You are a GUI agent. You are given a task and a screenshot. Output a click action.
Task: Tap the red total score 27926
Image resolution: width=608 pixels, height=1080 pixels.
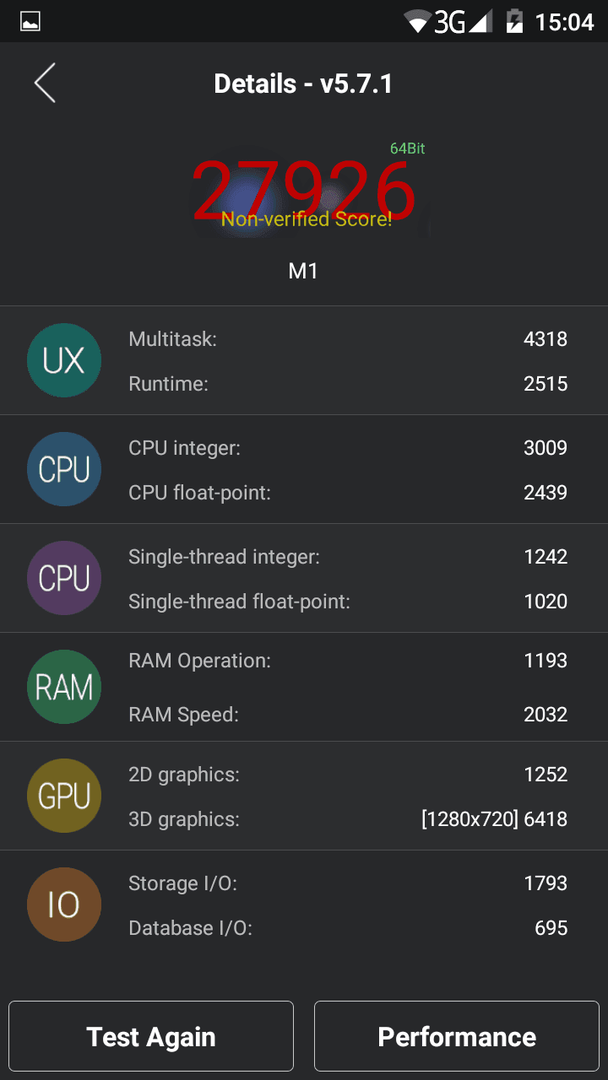303,191
